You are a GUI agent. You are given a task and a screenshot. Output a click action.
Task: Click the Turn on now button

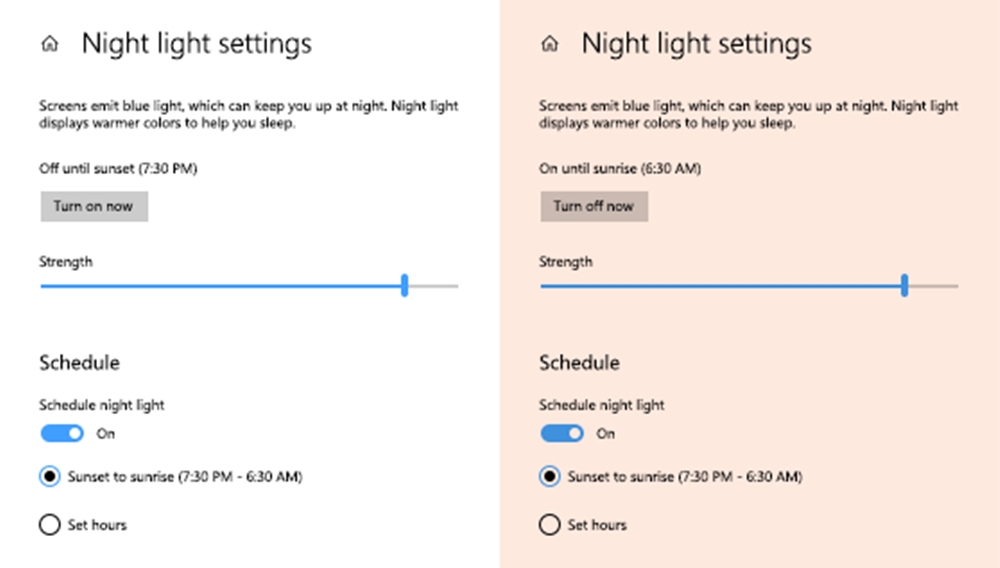[x=94, y=207]
